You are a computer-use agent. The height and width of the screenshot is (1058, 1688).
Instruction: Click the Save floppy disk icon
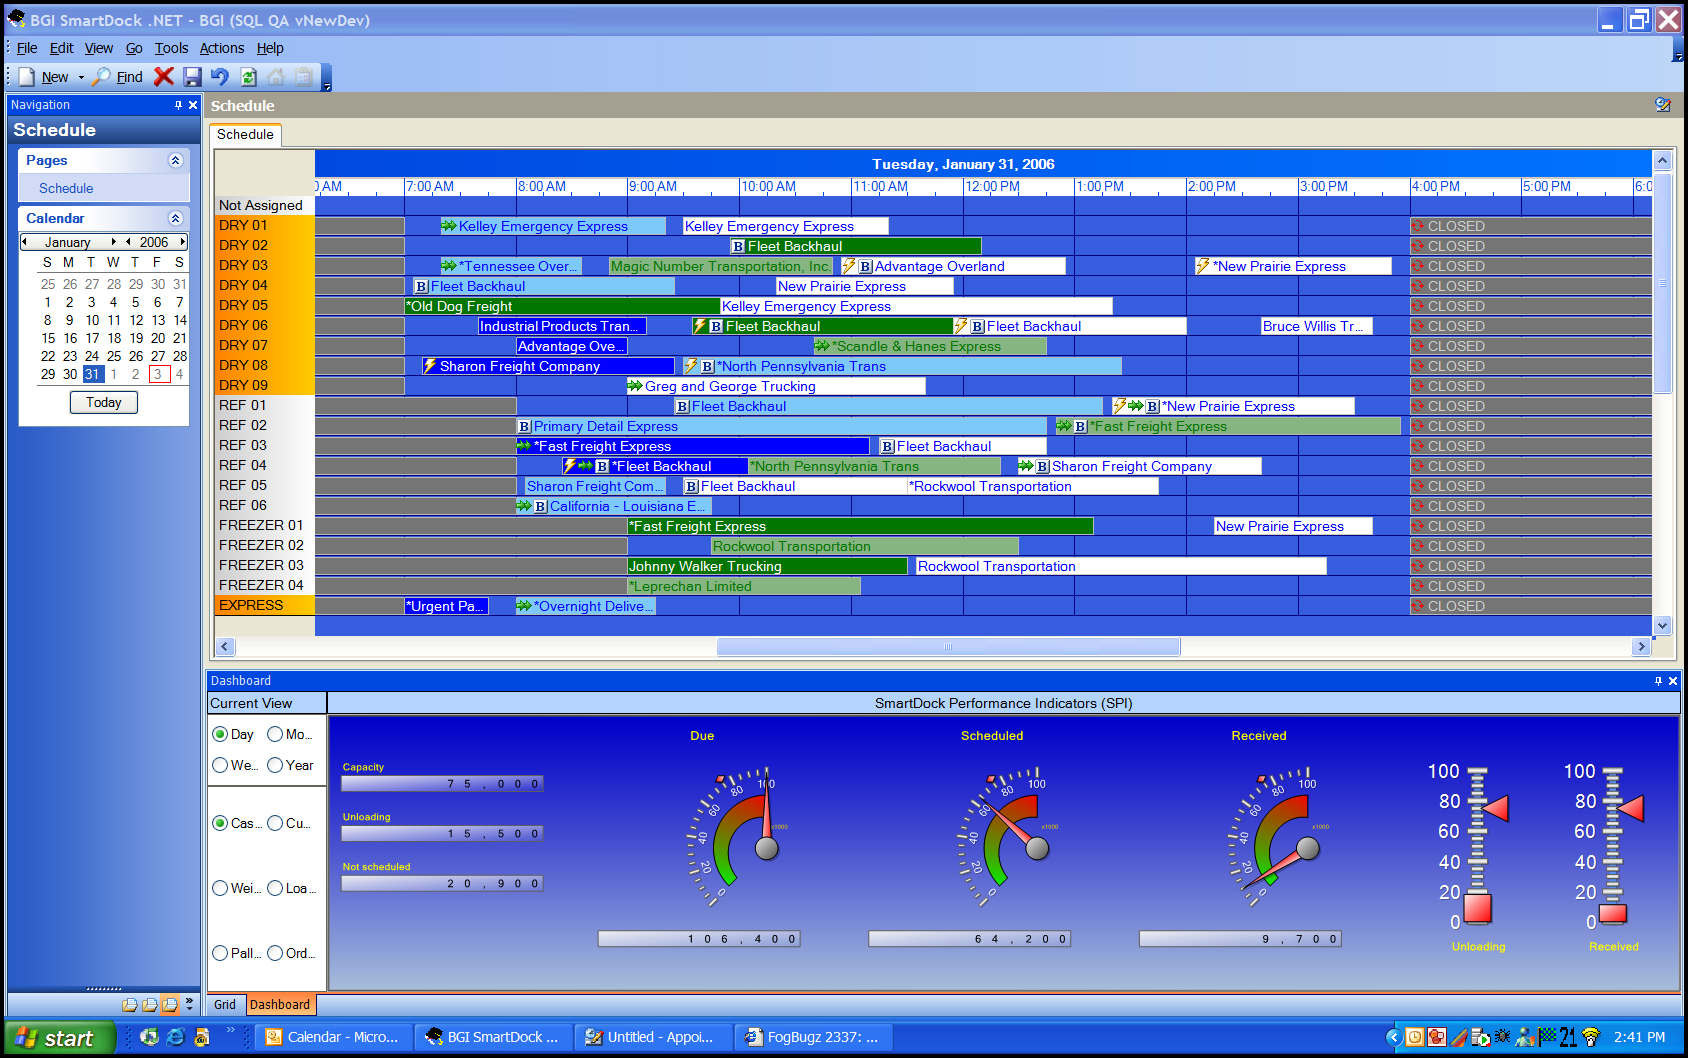[x=192, y=77]
